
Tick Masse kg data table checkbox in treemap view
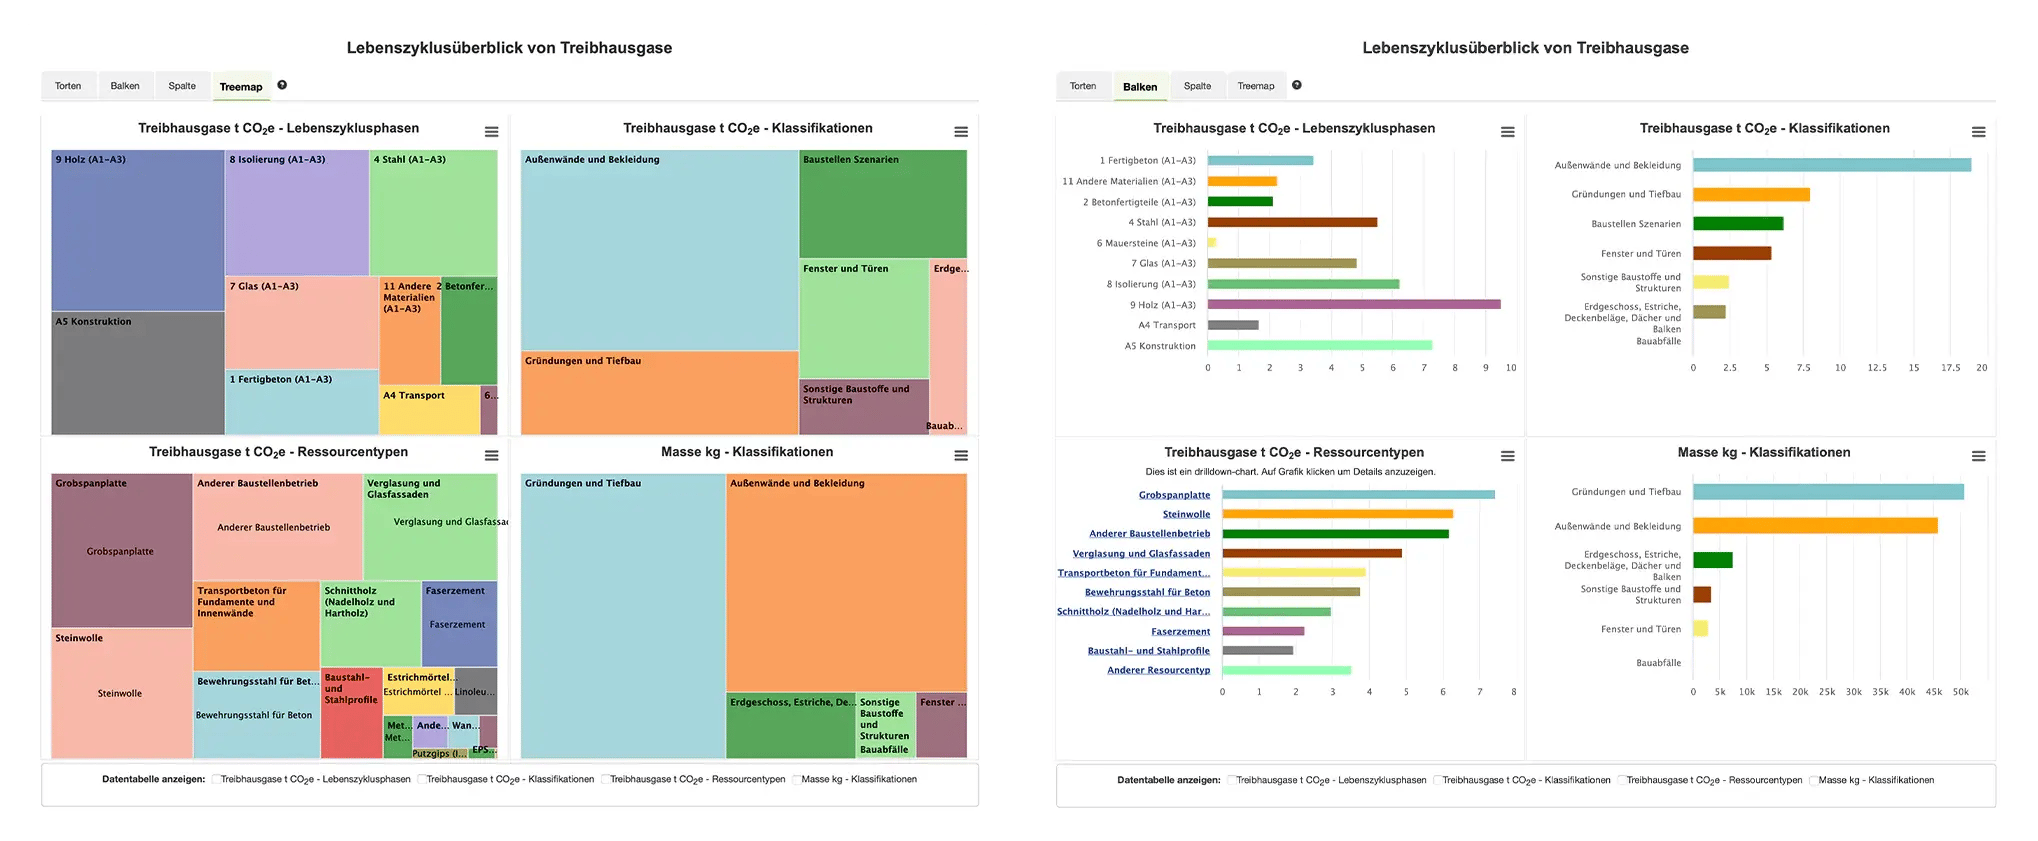tap(796, 779)
